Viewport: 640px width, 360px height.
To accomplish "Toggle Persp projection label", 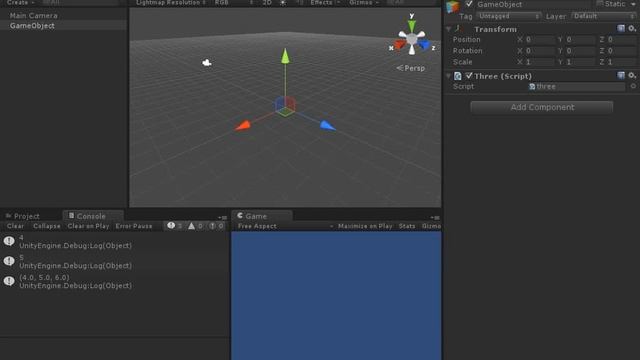I will tap(411, 68).
